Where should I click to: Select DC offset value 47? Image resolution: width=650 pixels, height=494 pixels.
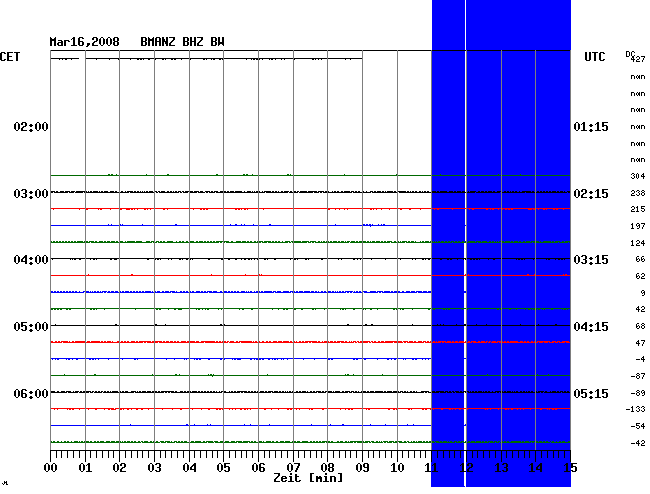[x=640, y=343]
